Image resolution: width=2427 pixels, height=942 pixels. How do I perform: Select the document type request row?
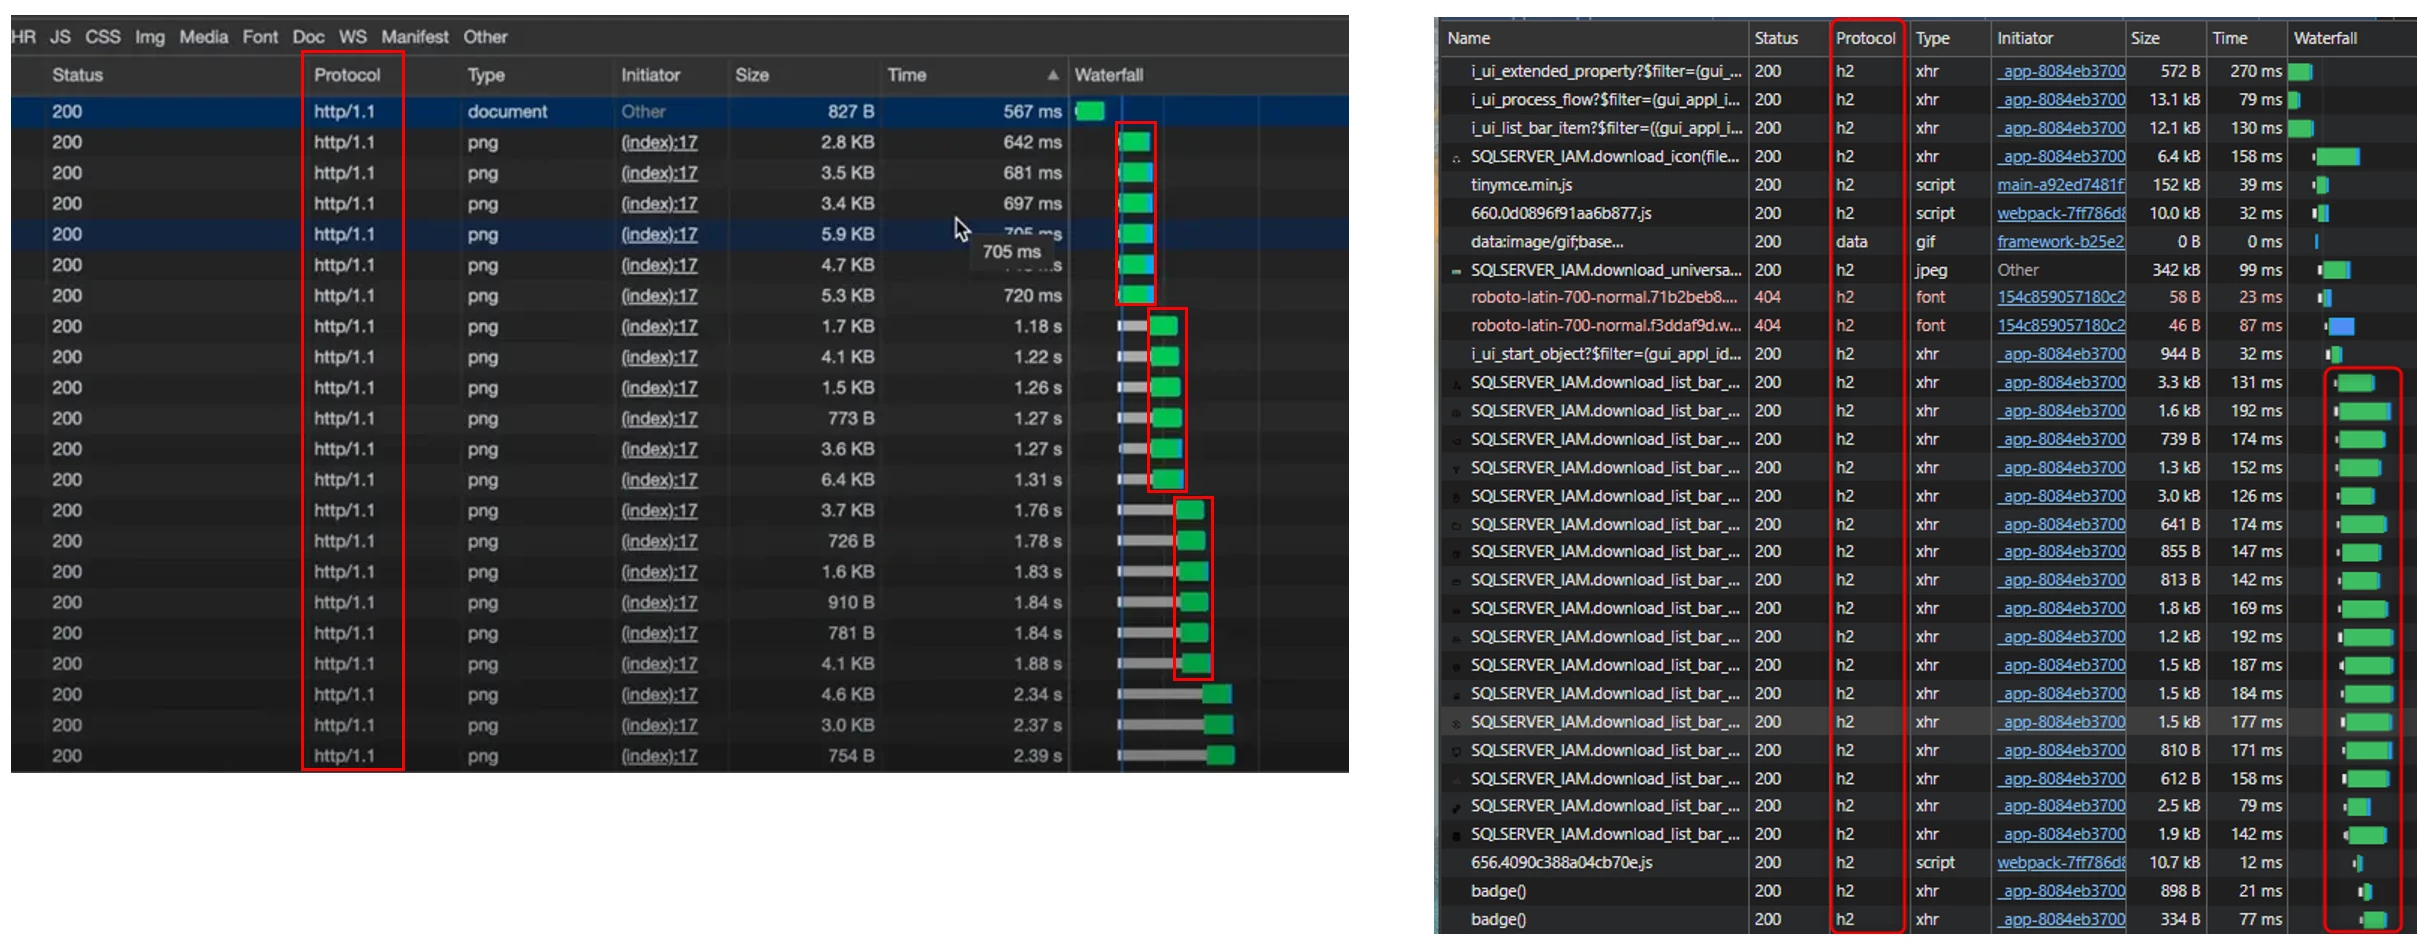680,111
